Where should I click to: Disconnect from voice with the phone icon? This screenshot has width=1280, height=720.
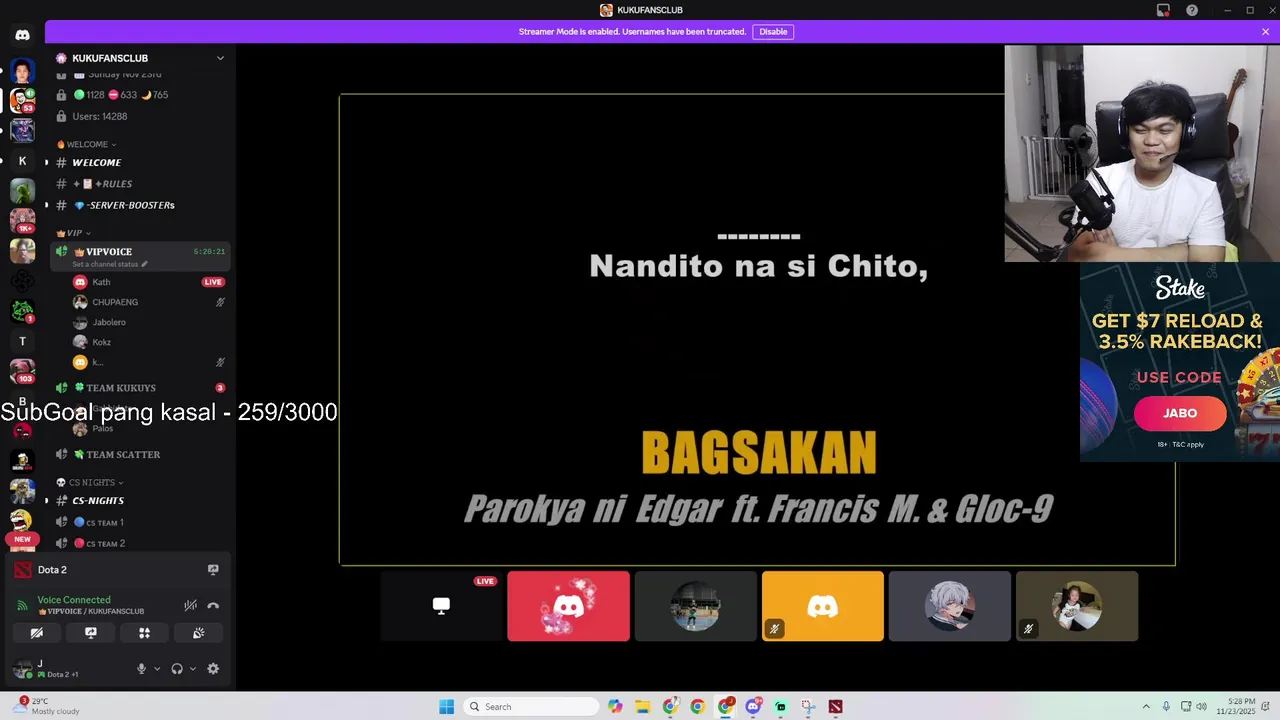(x=213, y=605)
